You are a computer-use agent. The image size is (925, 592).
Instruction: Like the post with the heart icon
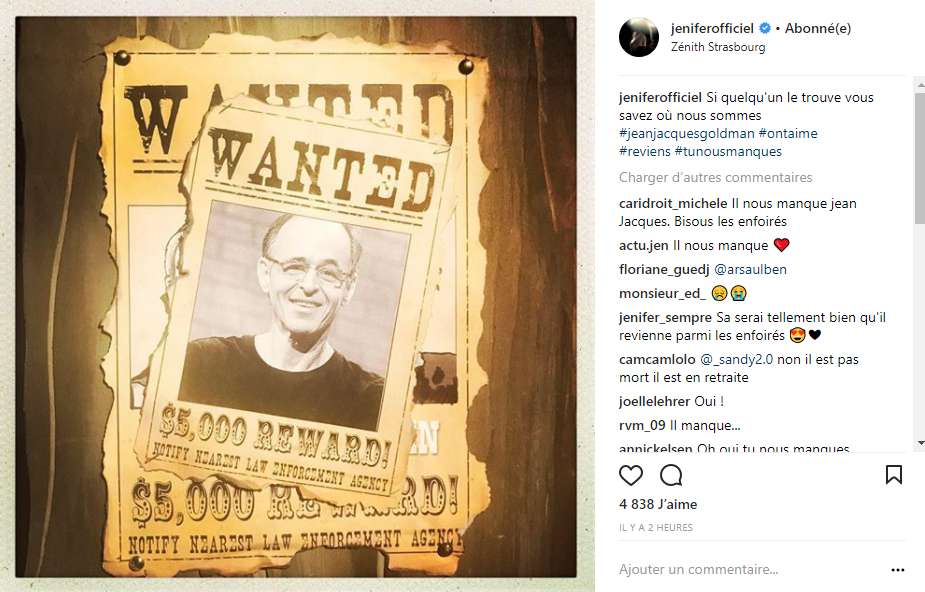tap(631, 475)
